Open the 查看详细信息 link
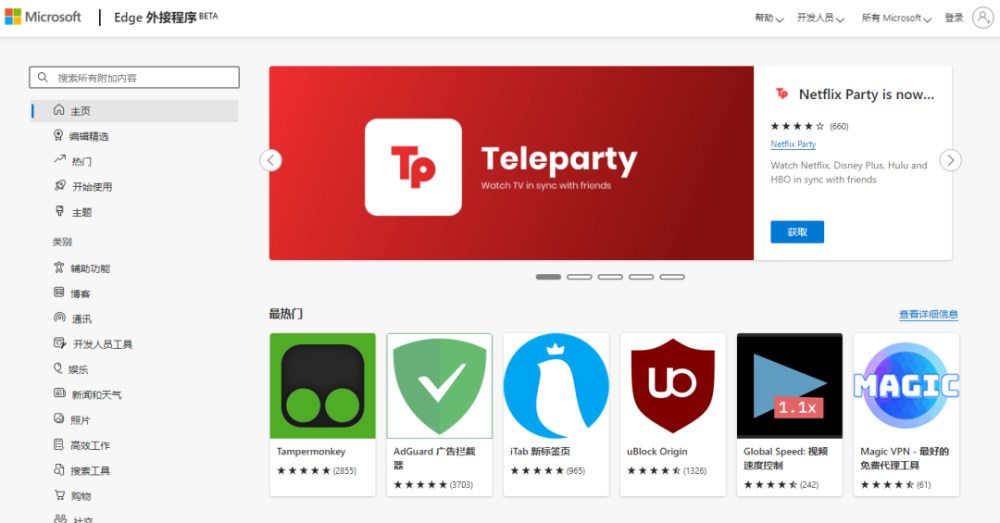 tap(929, 314)
